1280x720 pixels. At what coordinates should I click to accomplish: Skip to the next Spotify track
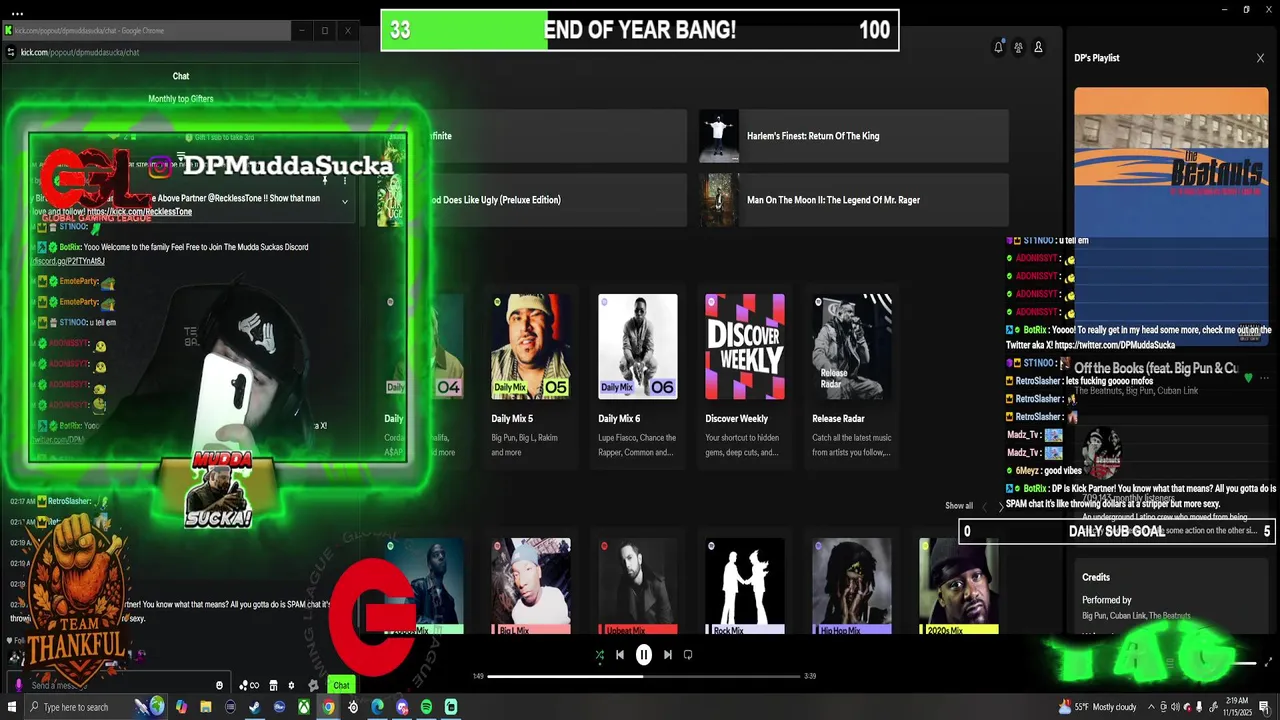pyautogui.click(x=668, y=655)
